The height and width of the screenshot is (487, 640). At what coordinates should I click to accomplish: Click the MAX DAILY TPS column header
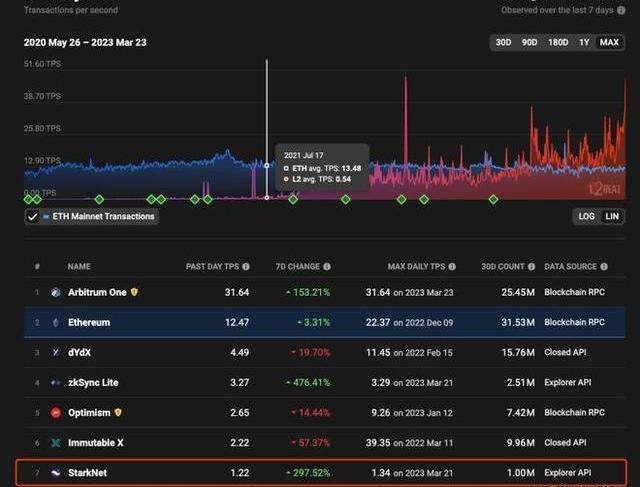point(416,267)
